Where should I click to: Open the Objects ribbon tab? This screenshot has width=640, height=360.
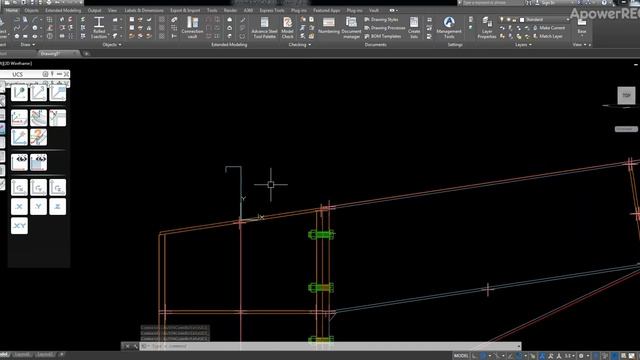point(31,10)
